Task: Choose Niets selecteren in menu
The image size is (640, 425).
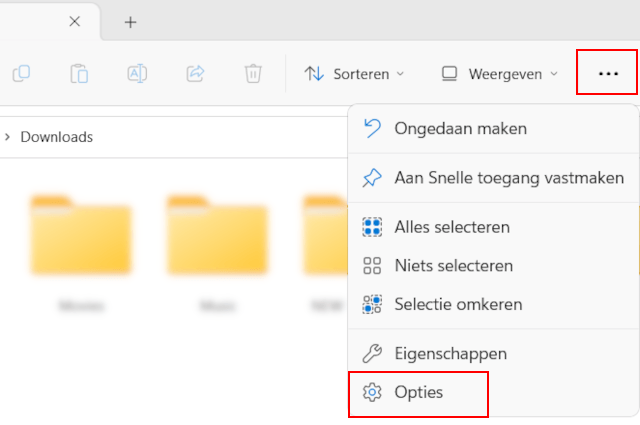Action: point(453,266)
